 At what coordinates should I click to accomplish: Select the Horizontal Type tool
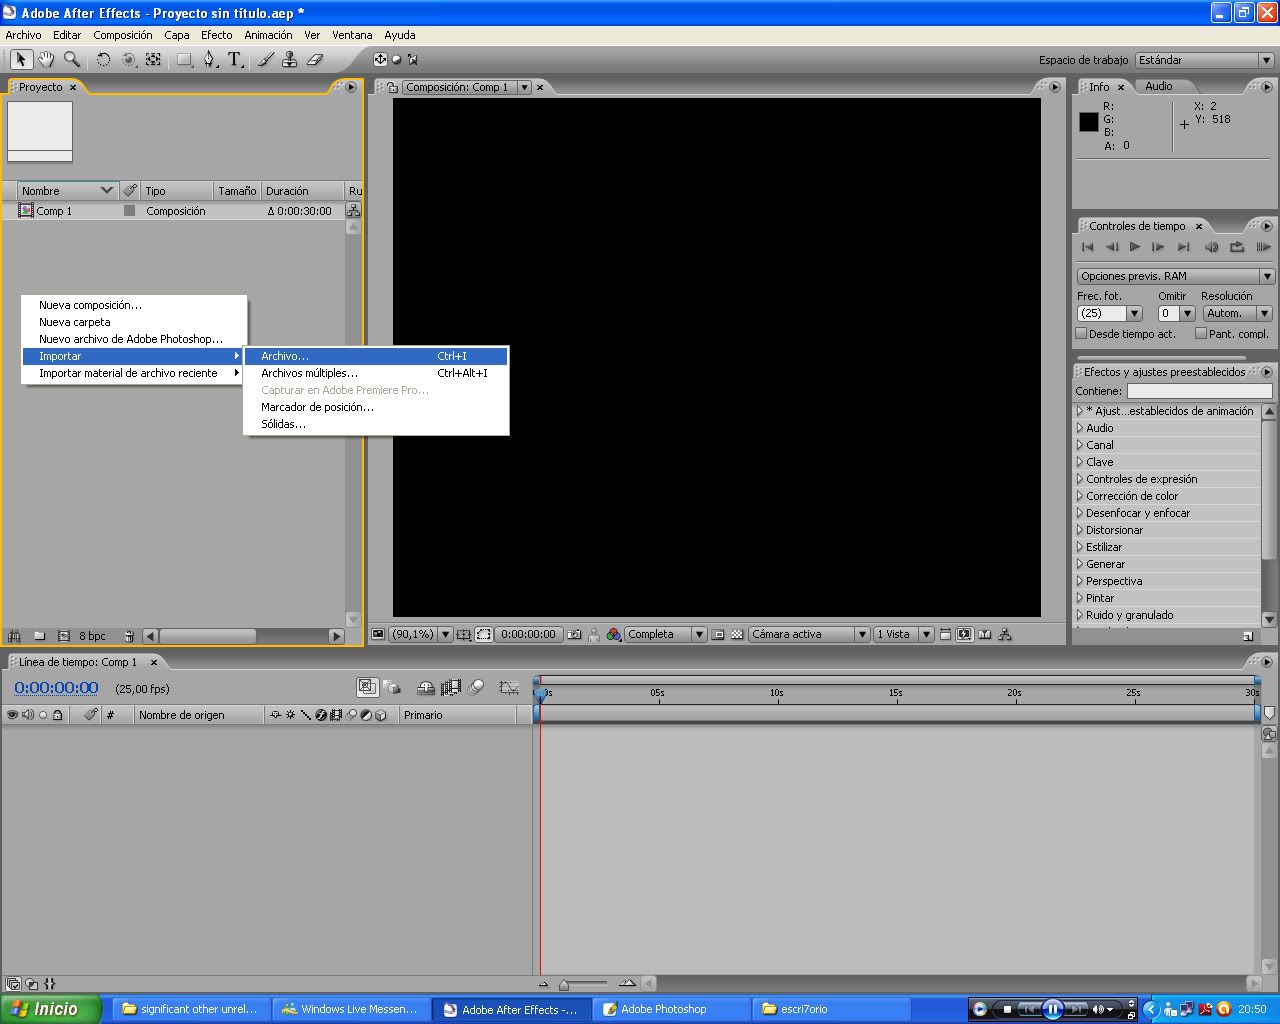point(235,60)
